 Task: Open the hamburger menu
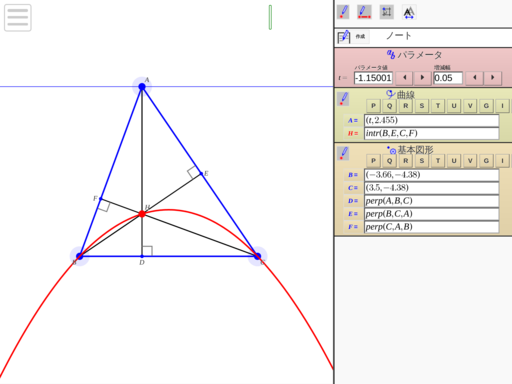pyautogui.click(x=18, y=18)
